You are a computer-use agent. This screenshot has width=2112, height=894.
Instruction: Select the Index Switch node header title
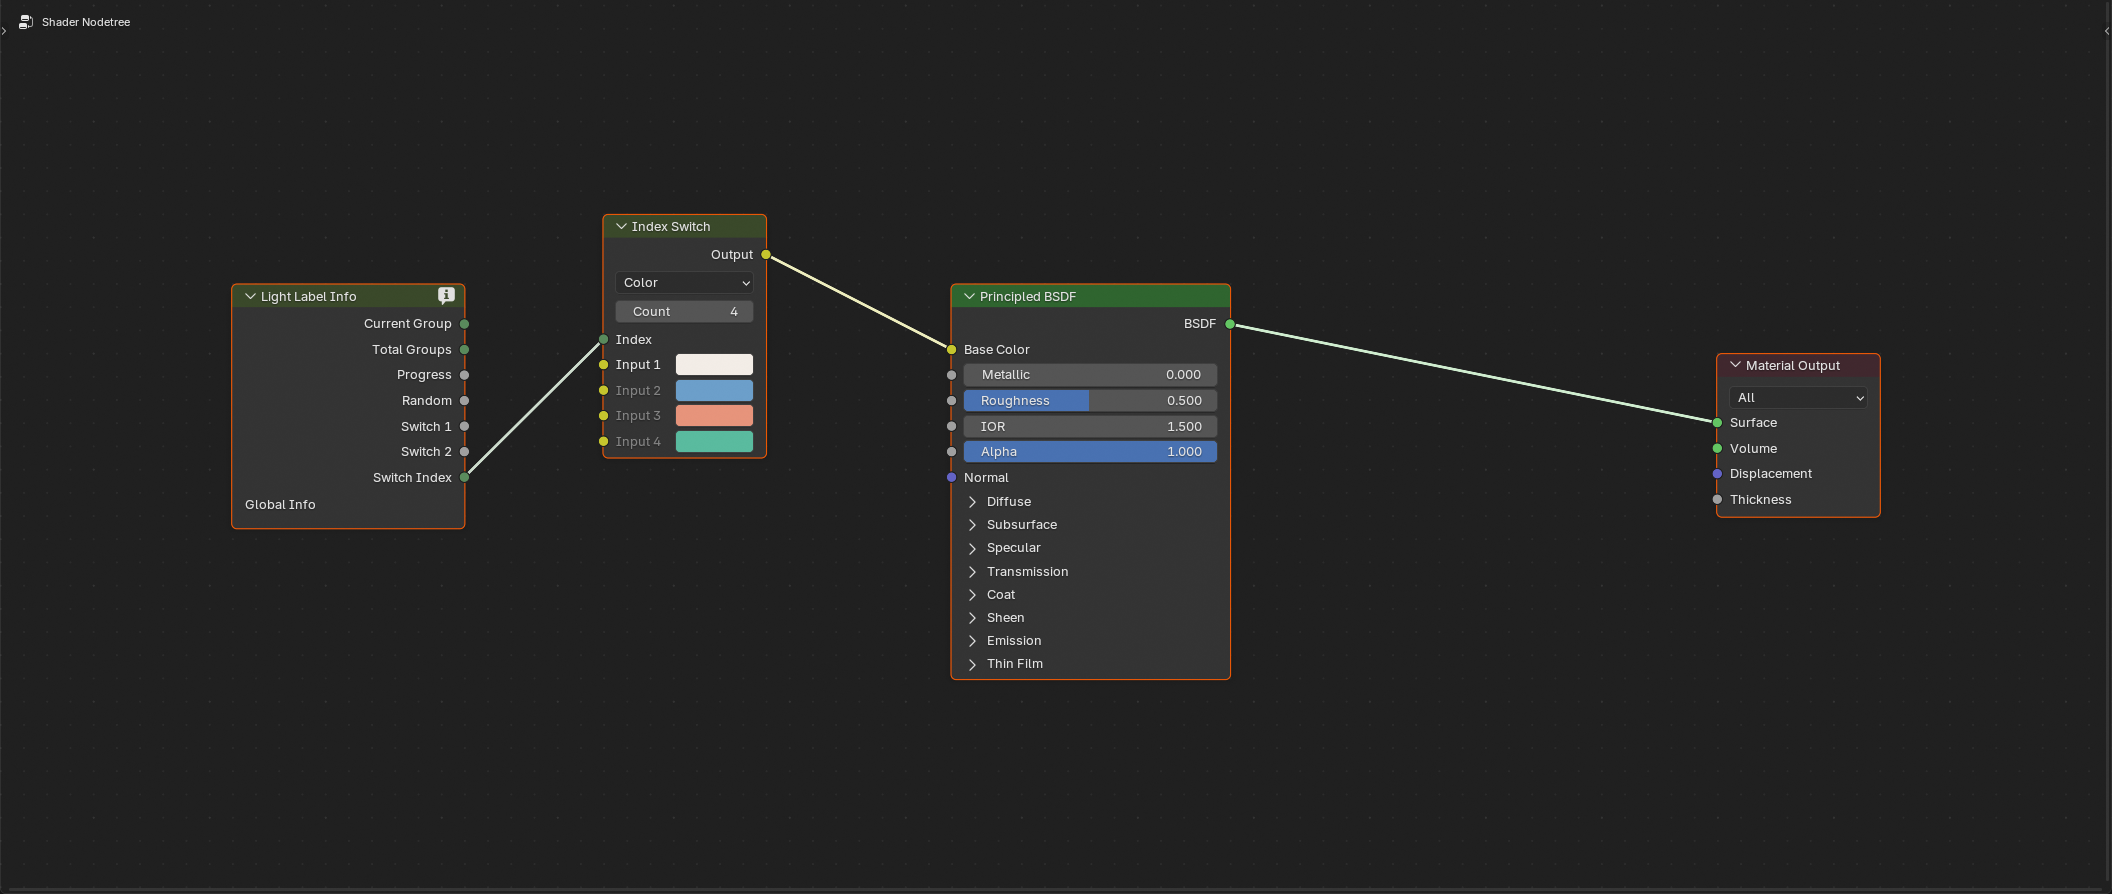(671, 227)
